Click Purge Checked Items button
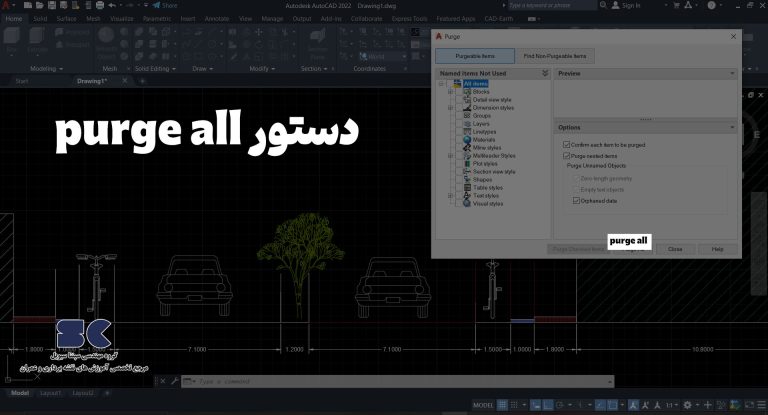This screenshot has height=415, width=768. point(578,249)
